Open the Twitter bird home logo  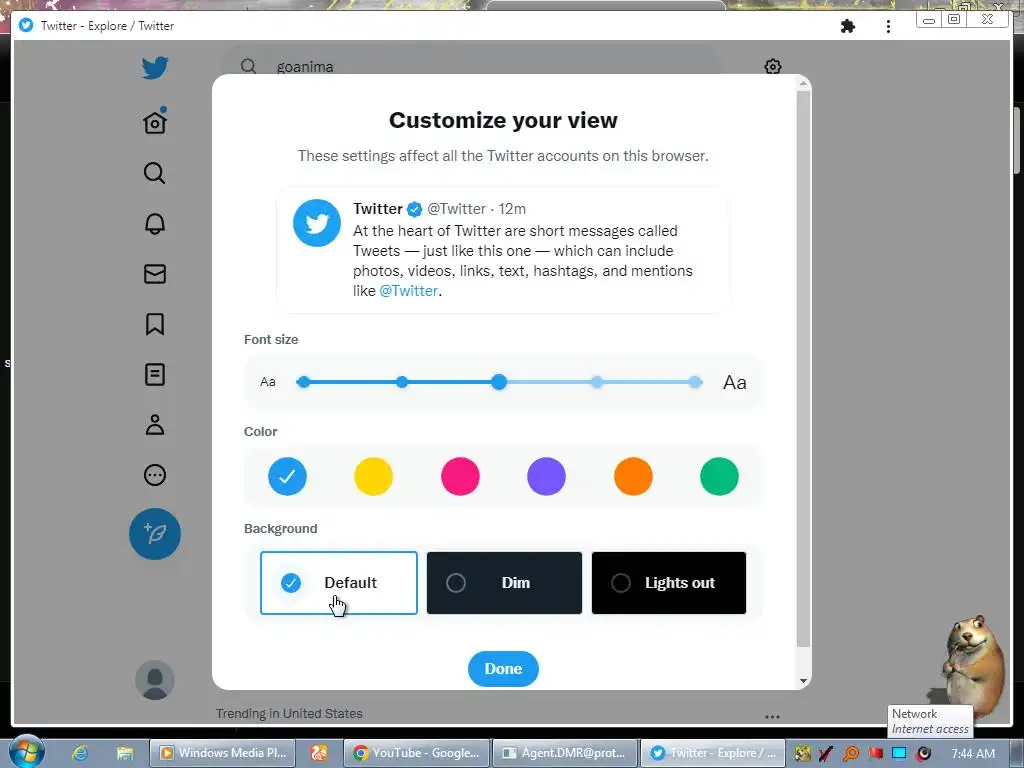[x=155, y=67]
